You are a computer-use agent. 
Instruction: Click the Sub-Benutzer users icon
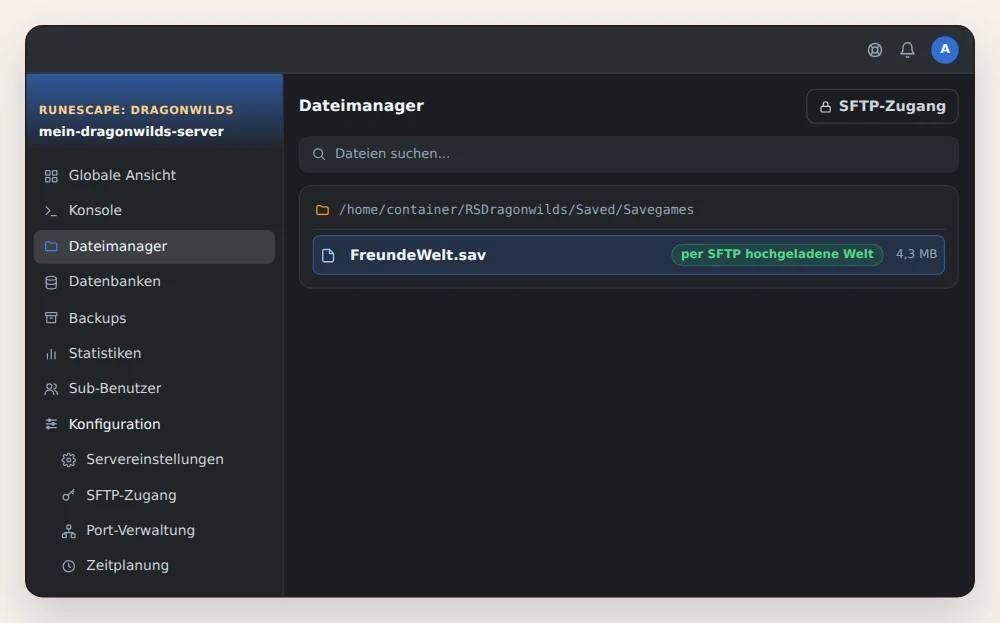click(51, 389)
